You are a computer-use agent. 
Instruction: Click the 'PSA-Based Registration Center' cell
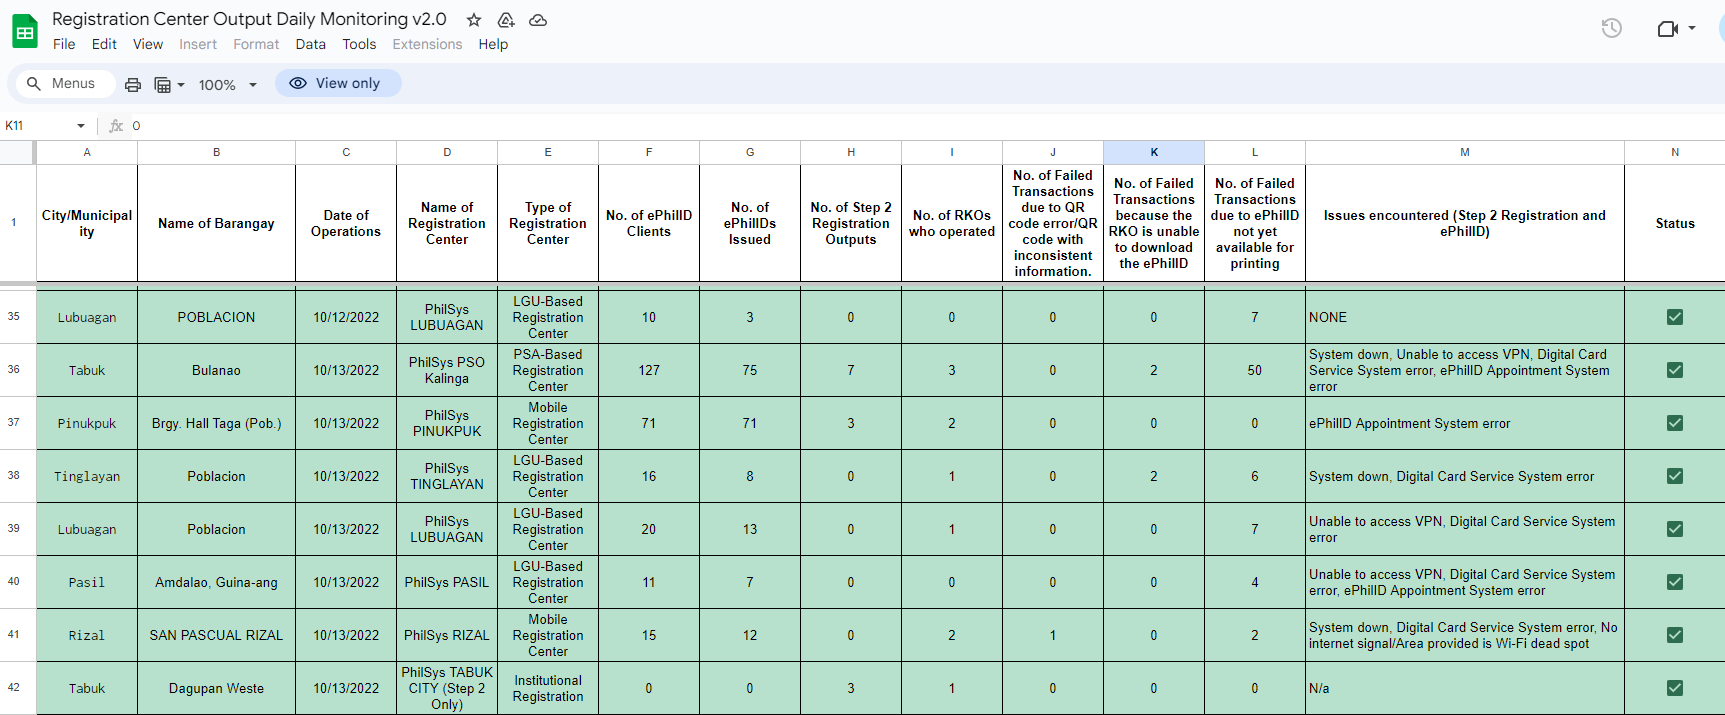548,370
